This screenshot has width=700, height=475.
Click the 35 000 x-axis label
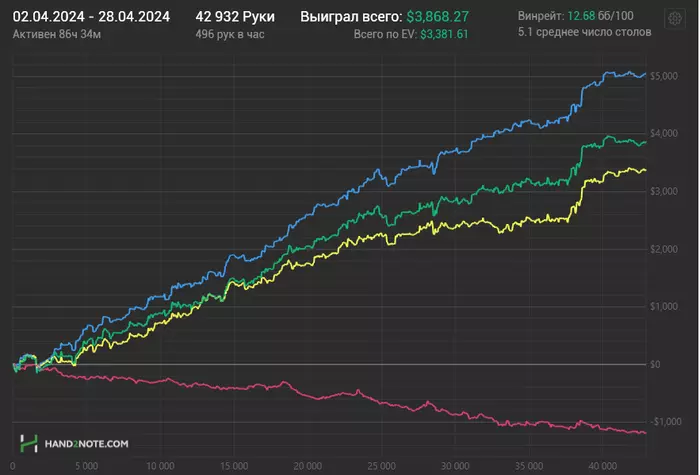529,466
